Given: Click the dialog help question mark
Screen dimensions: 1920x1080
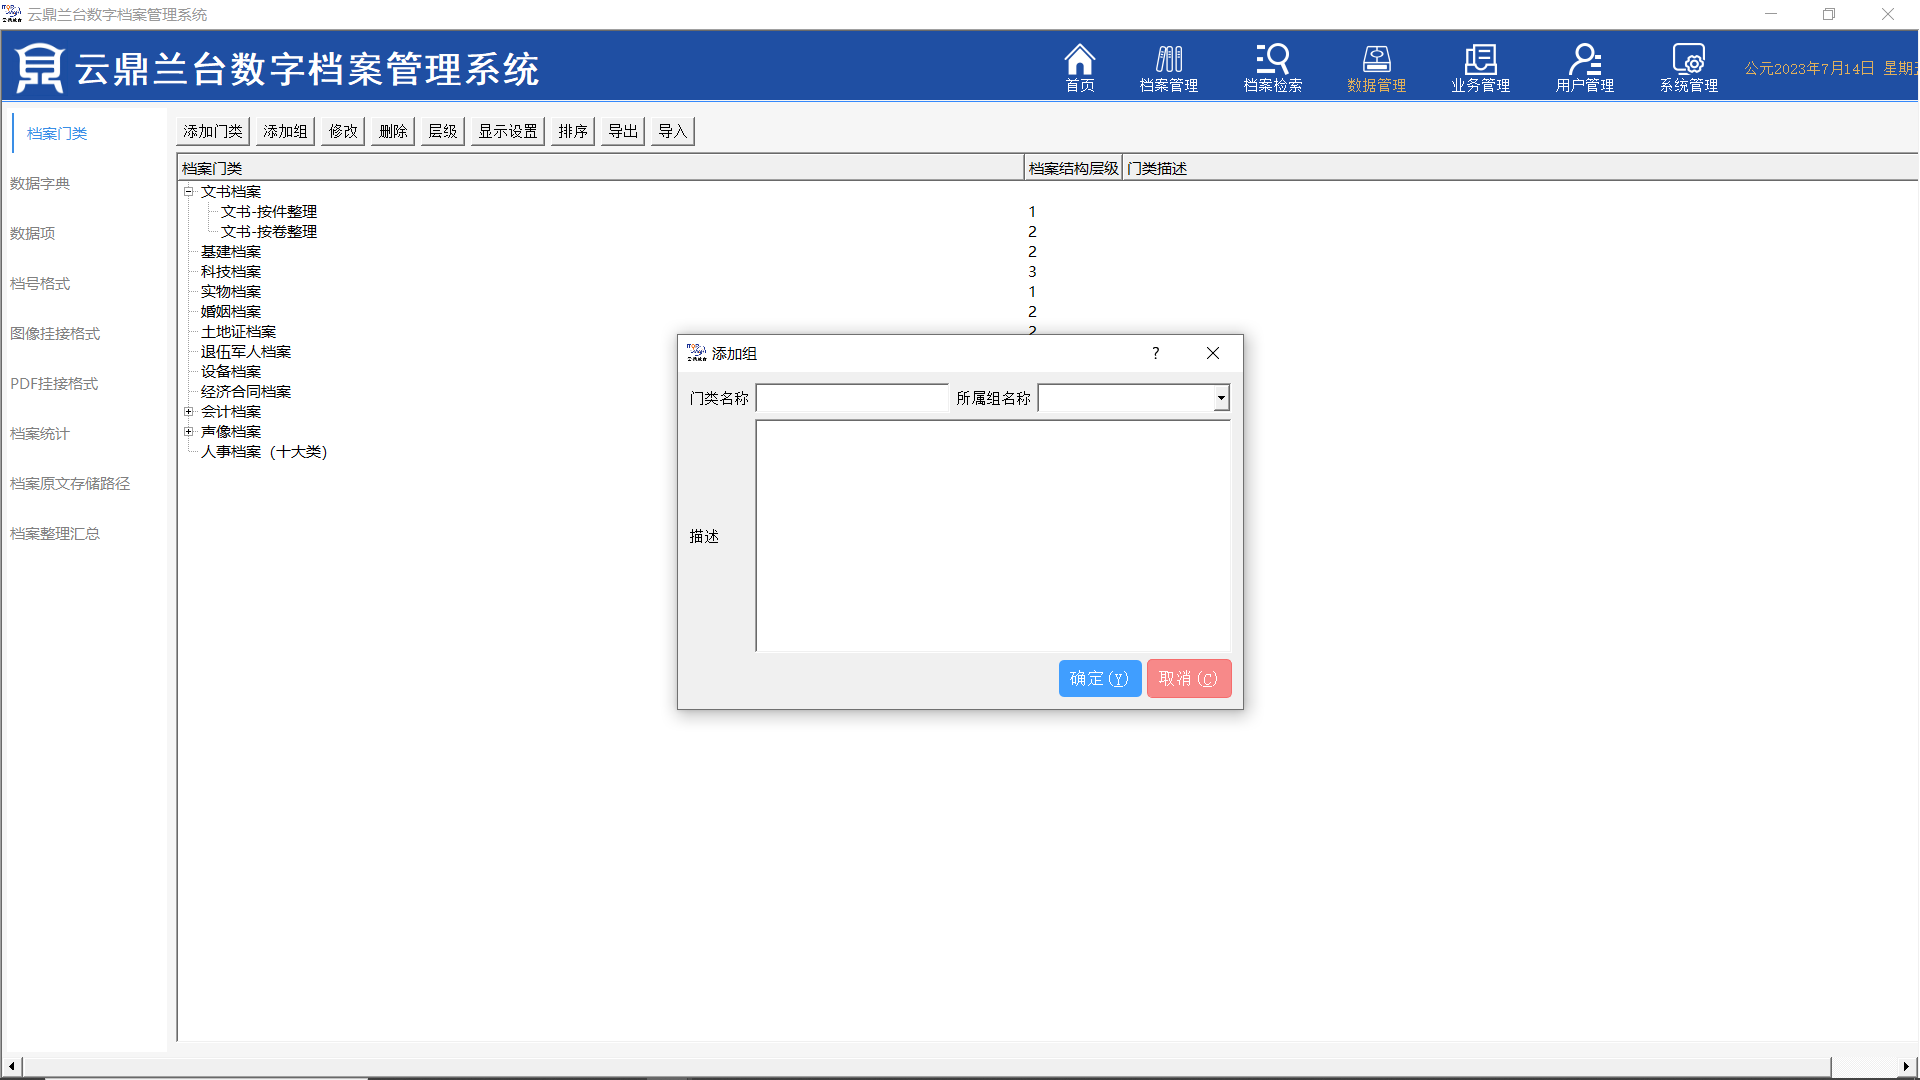Looking at the screenshot, I should (1155, 353).
